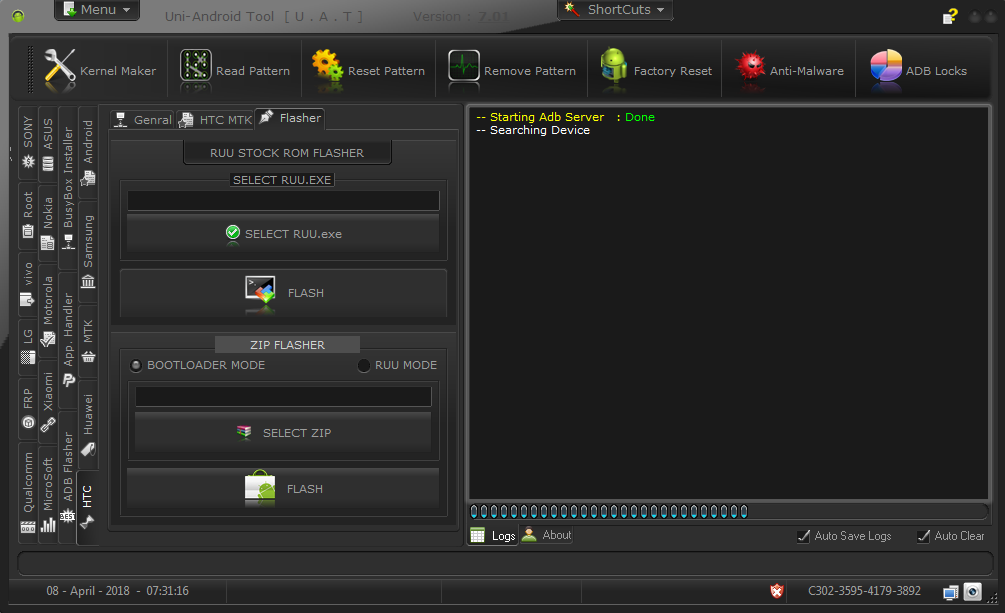Open the Android vertical side tab
The width and height of the screenshot is (1005, 613).
[88, 153]
